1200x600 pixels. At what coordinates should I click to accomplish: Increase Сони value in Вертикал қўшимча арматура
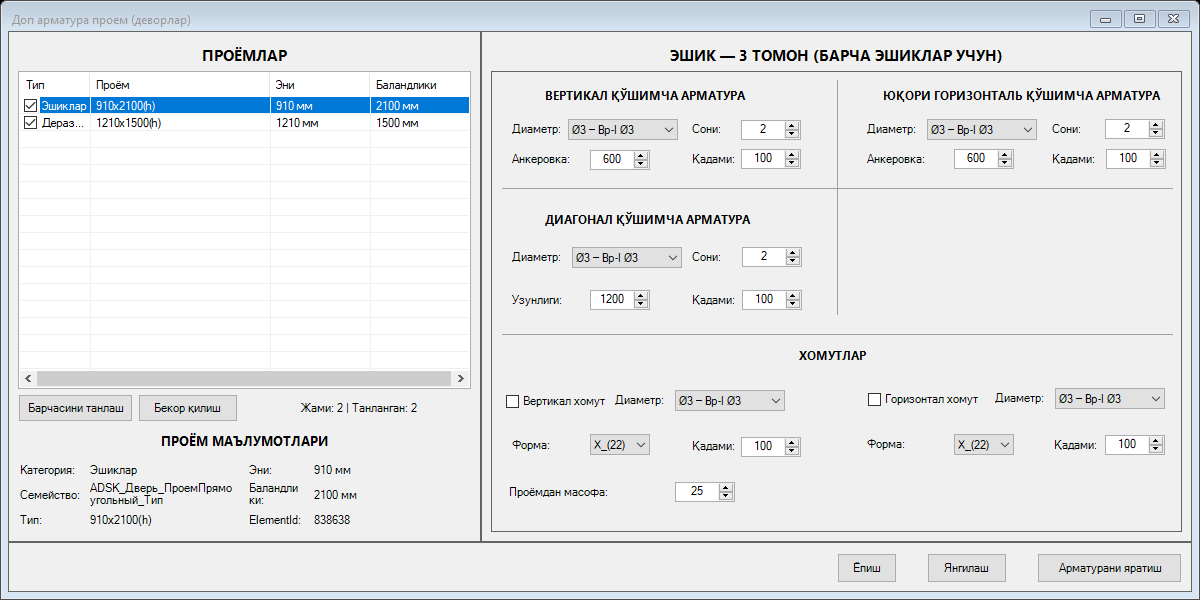[x=793, y=125]
